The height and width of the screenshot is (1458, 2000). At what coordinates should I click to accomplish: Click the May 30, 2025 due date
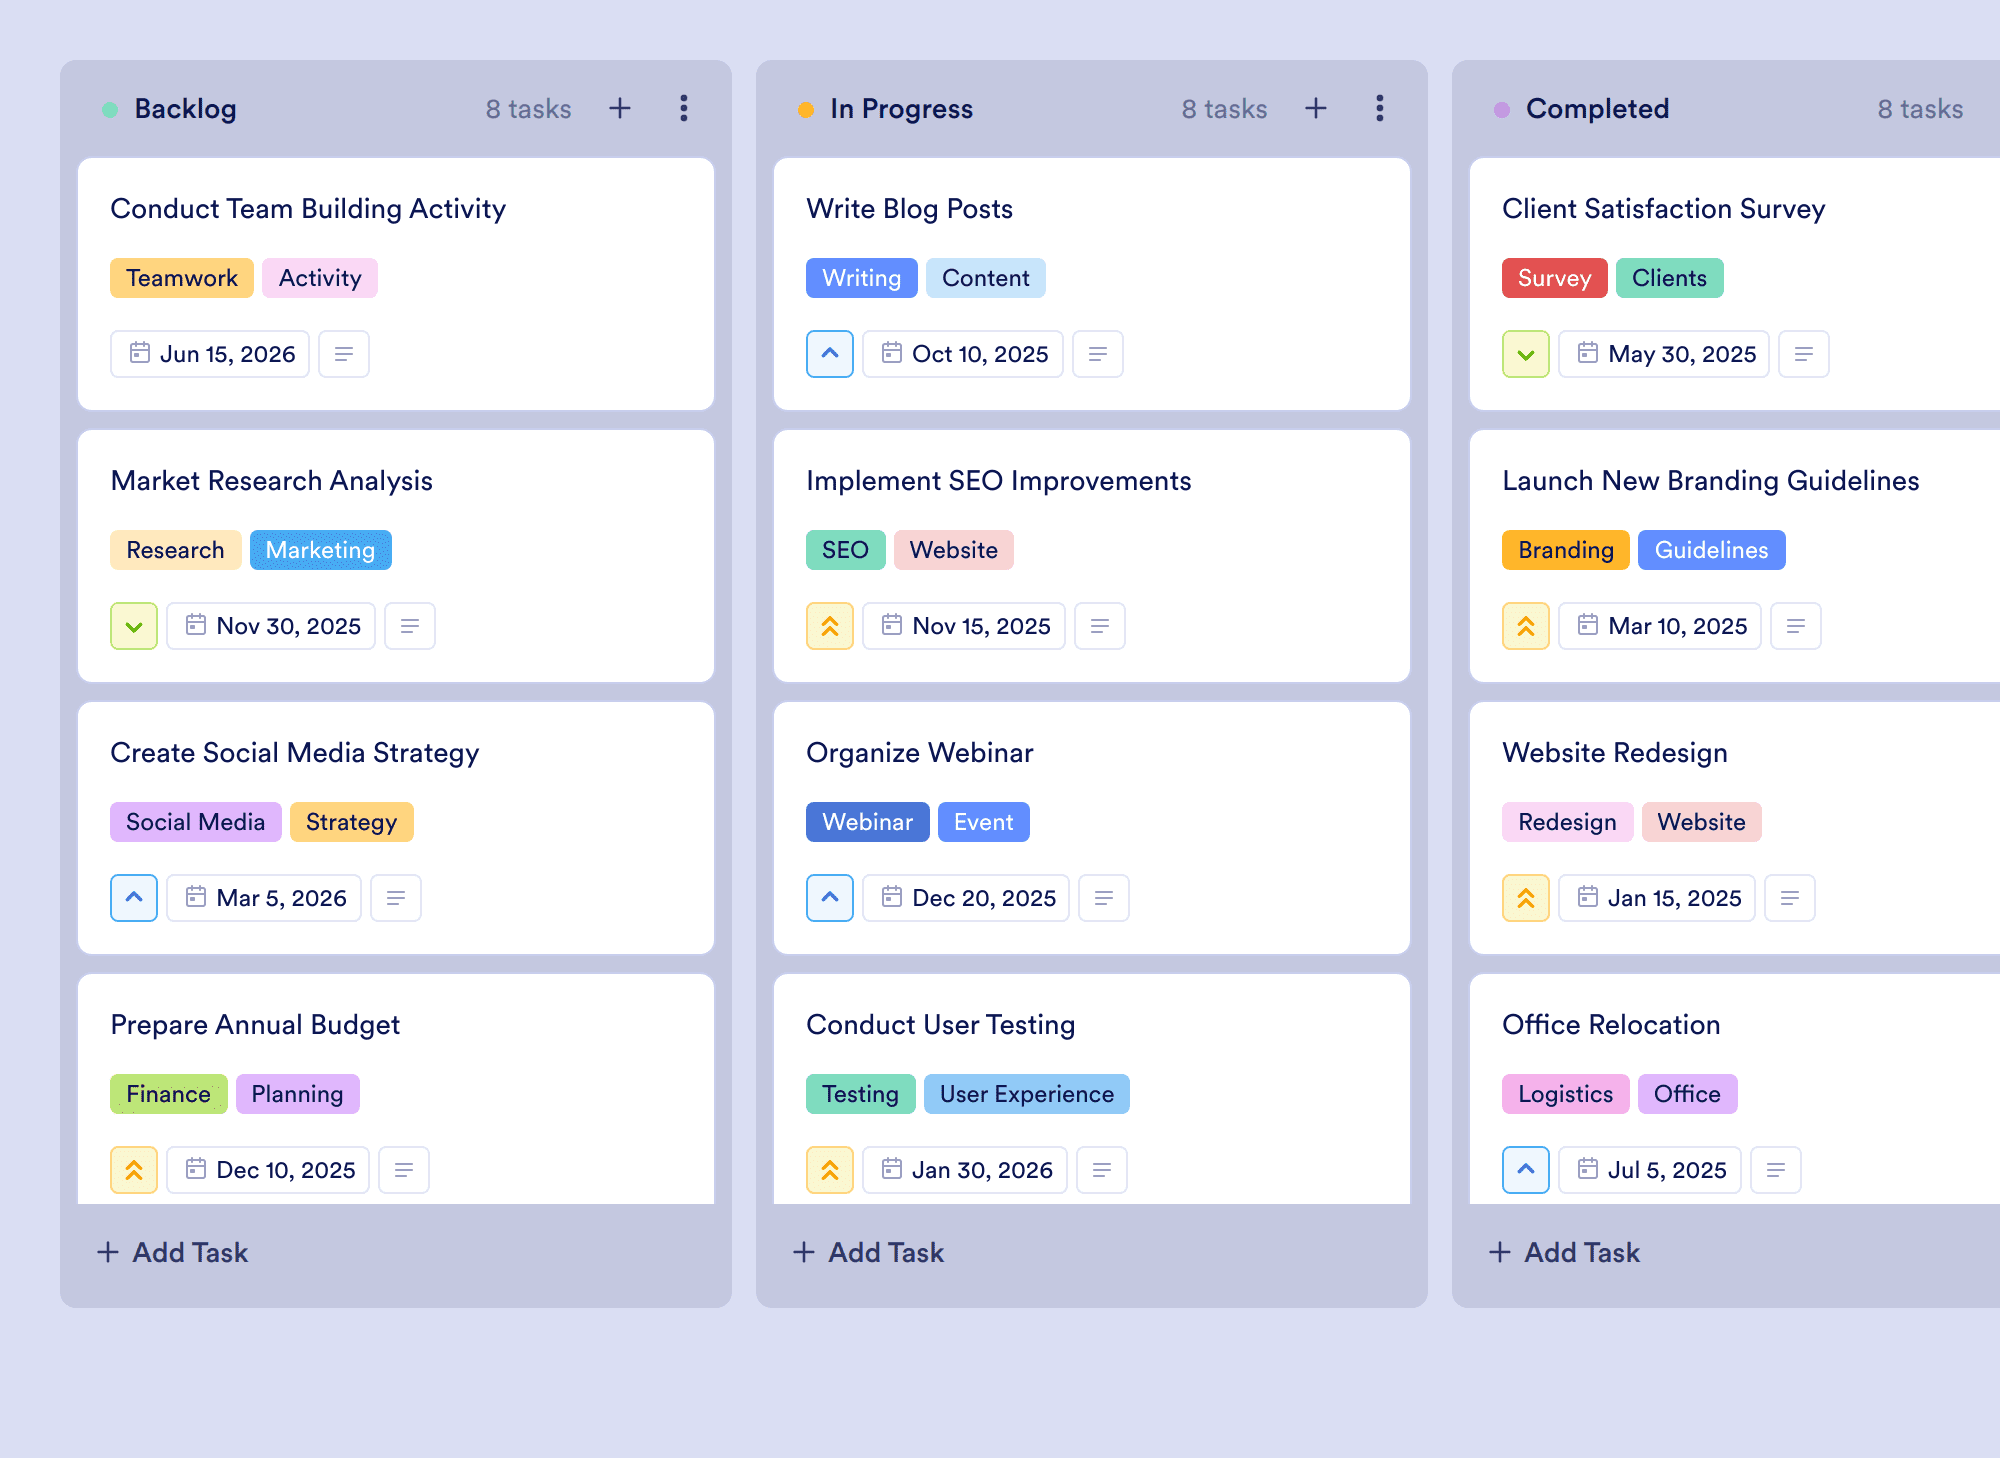pos(1664,354)
